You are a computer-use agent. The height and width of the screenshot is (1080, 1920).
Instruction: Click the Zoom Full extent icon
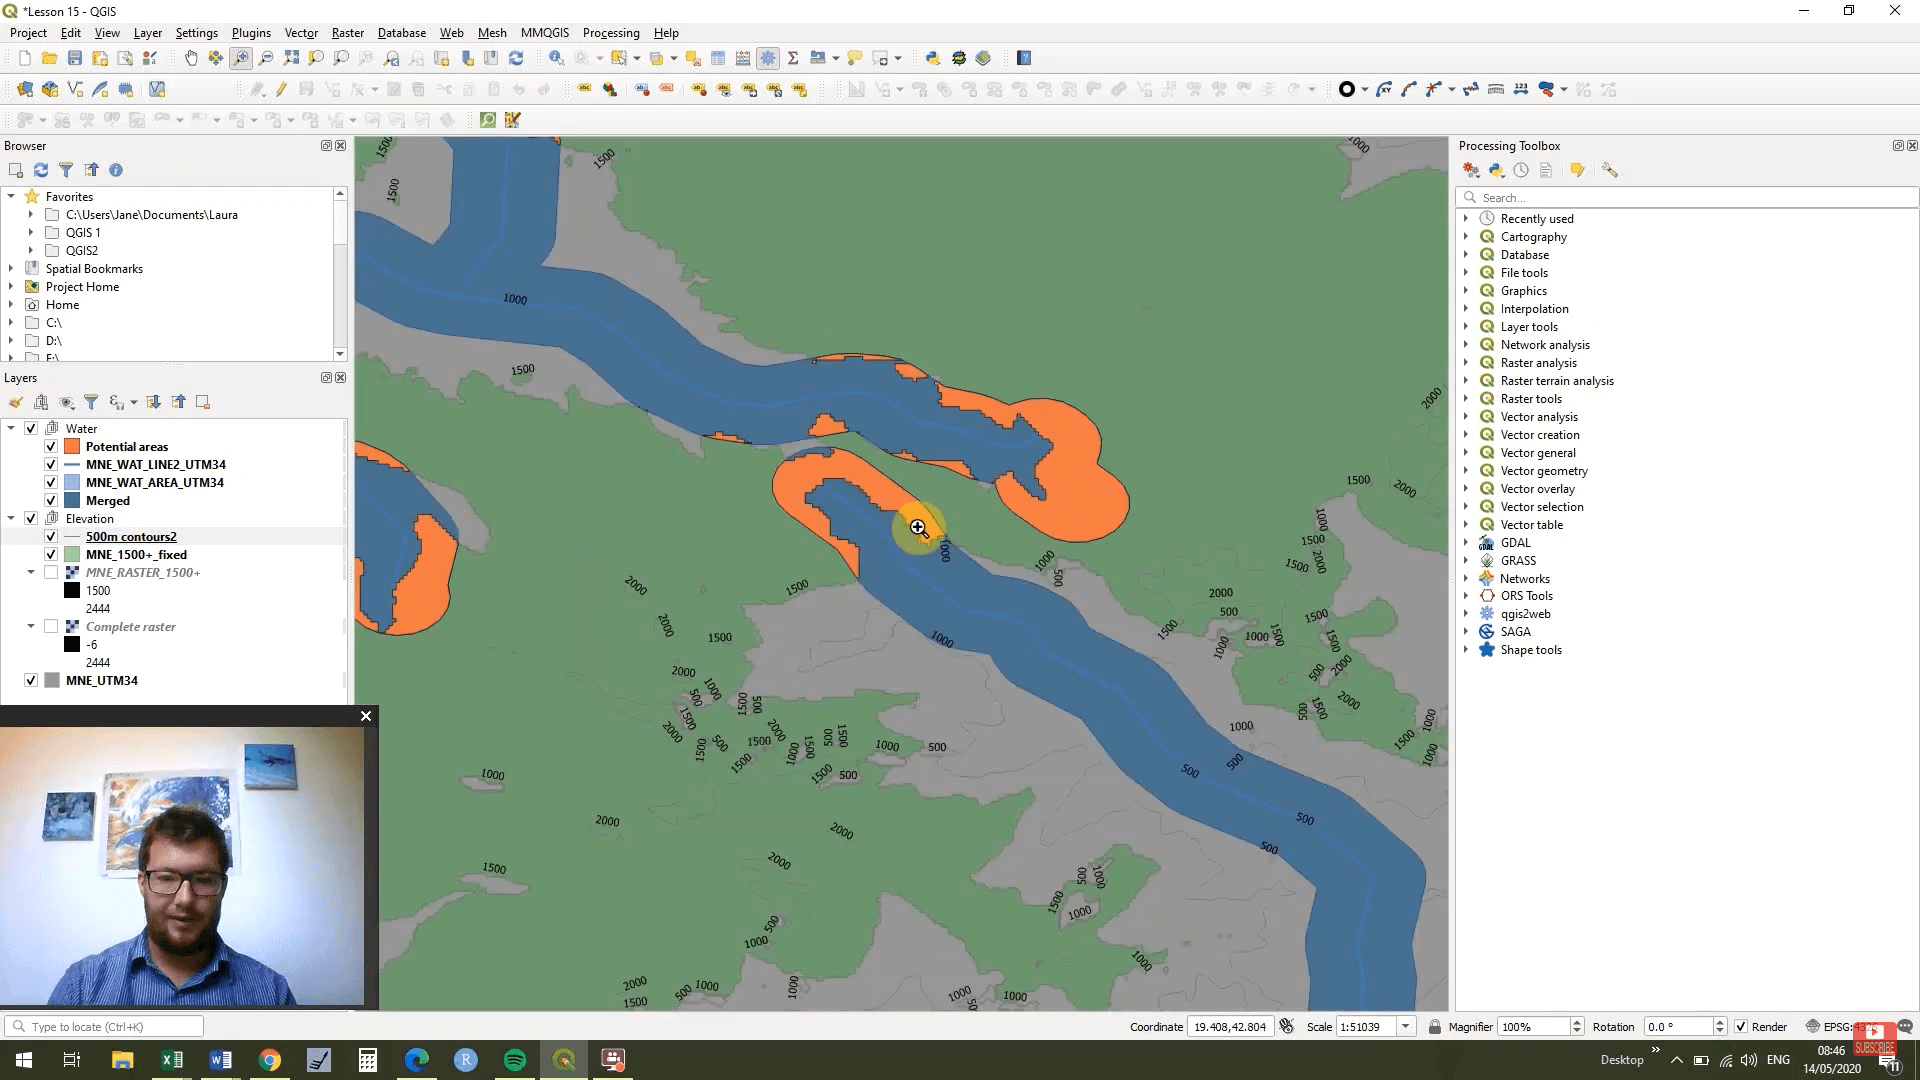[291, 58]
